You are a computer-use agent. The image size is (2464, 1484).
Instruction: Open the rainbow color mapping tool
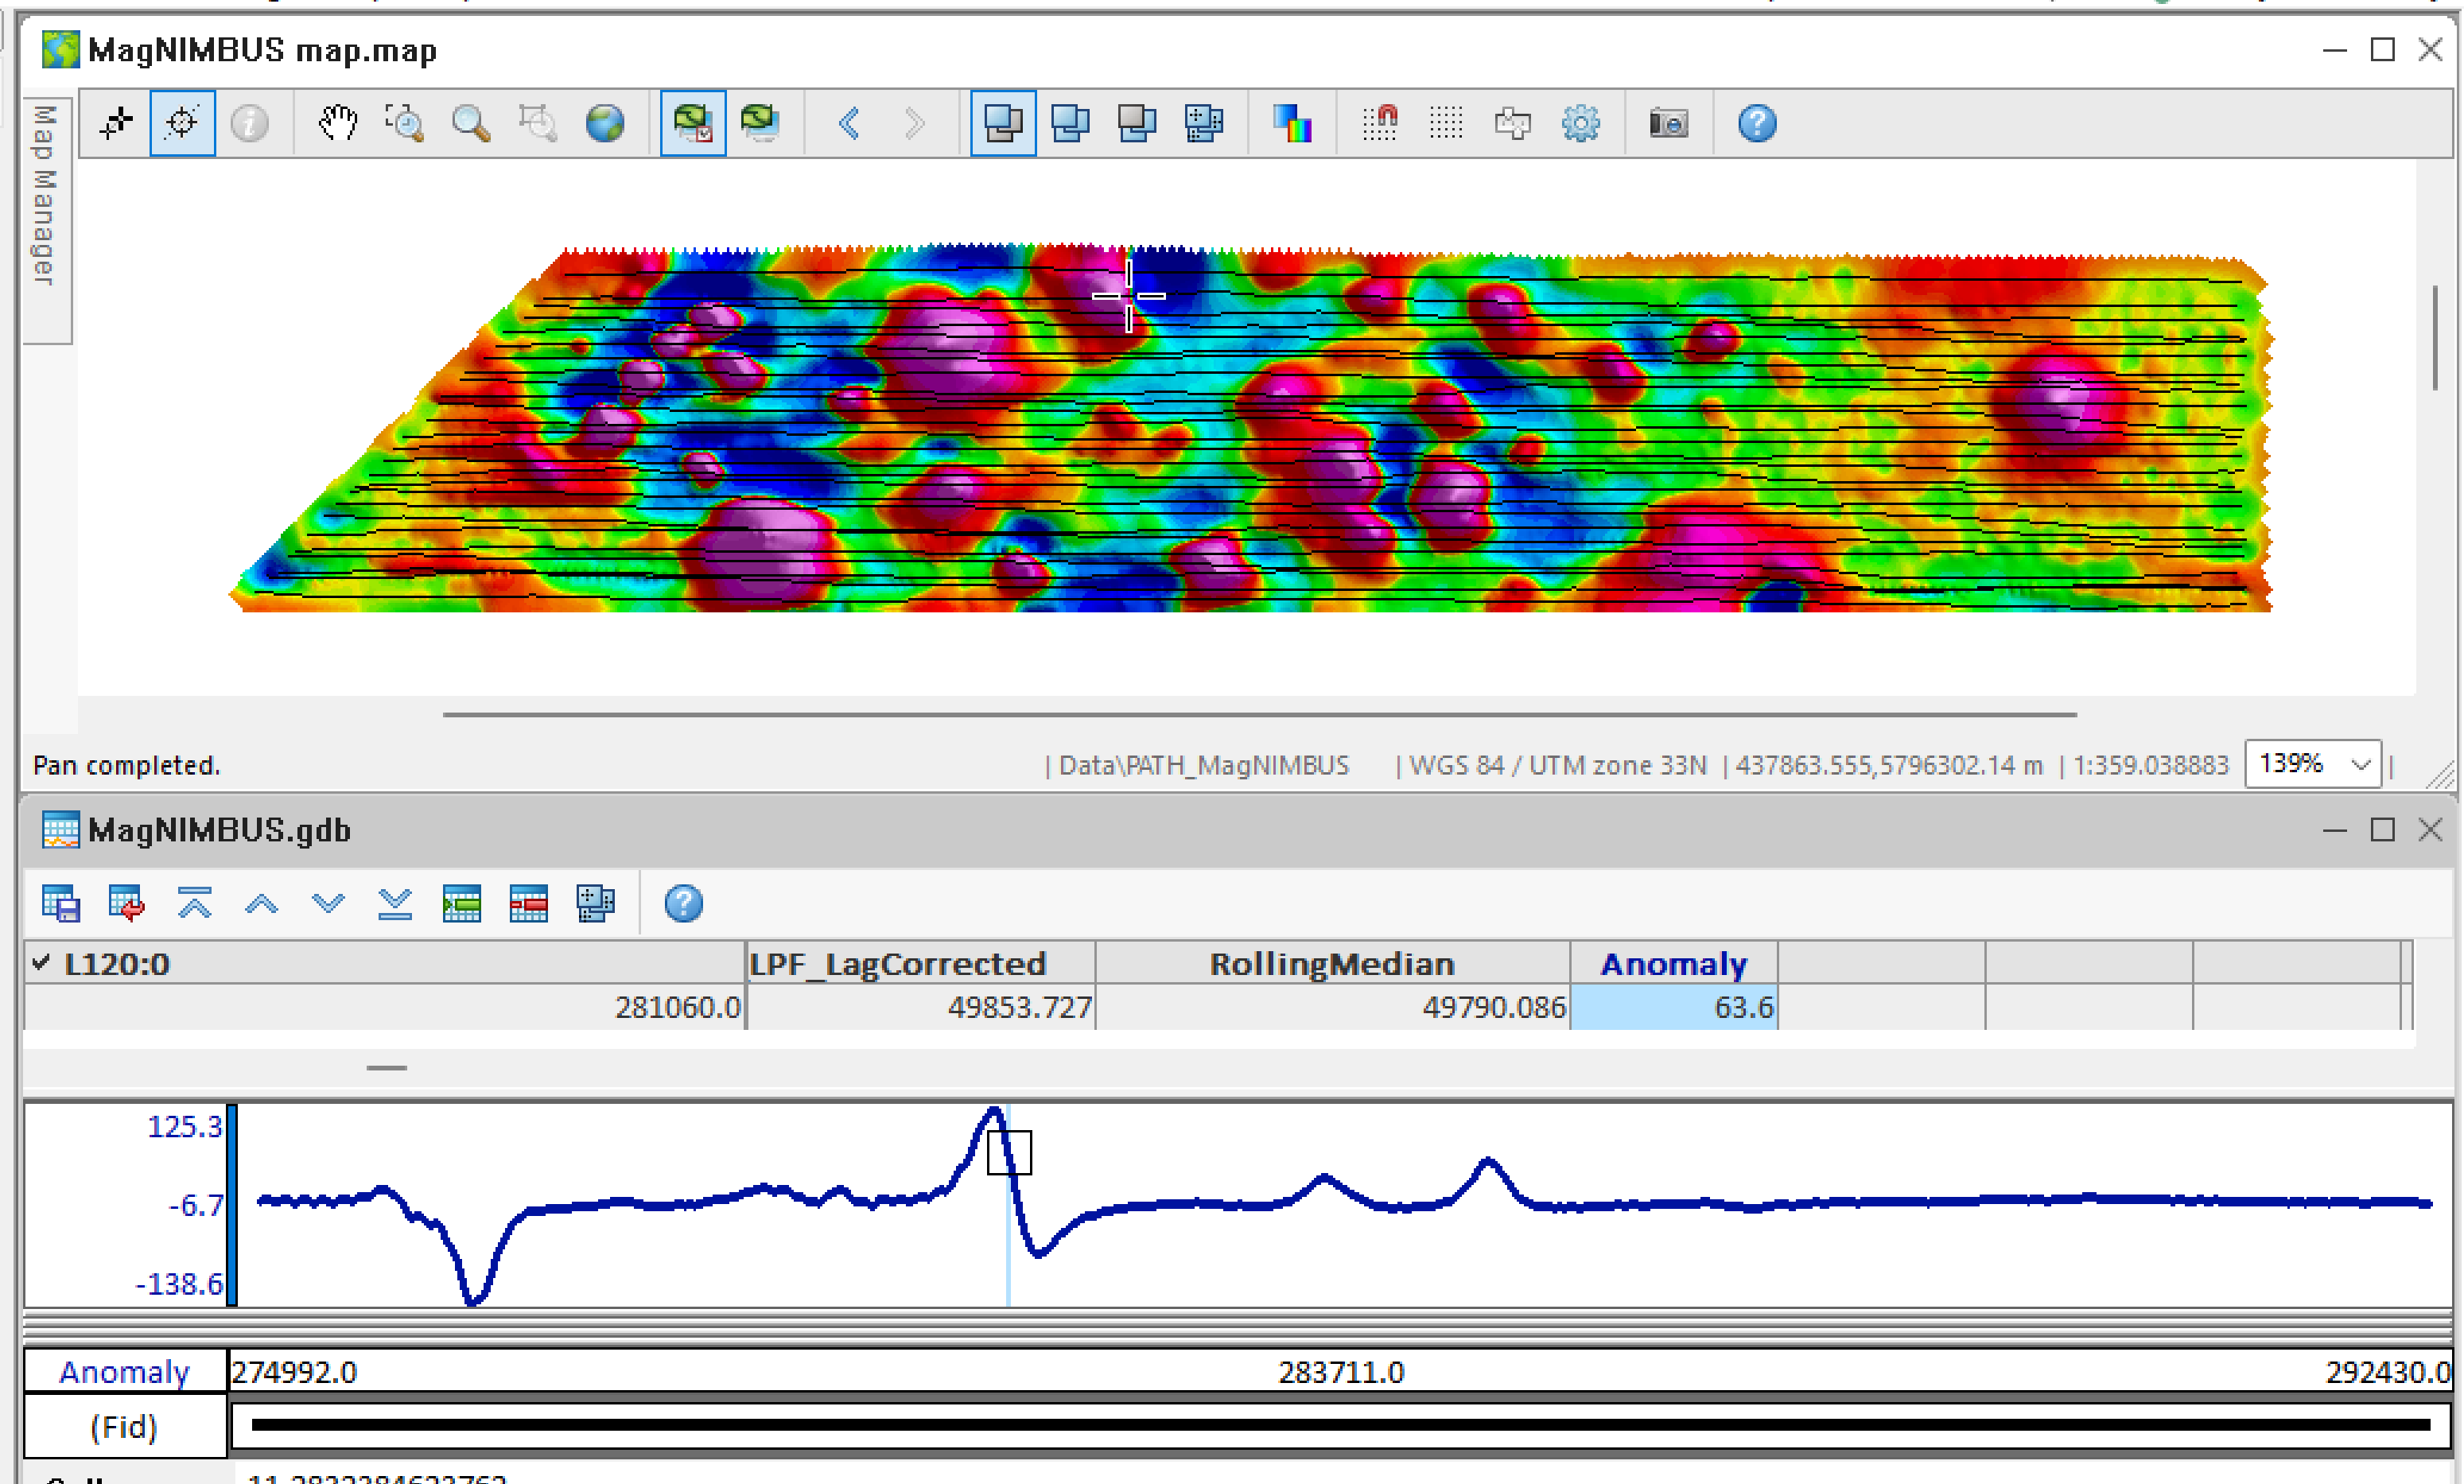tap(1293, 123)
